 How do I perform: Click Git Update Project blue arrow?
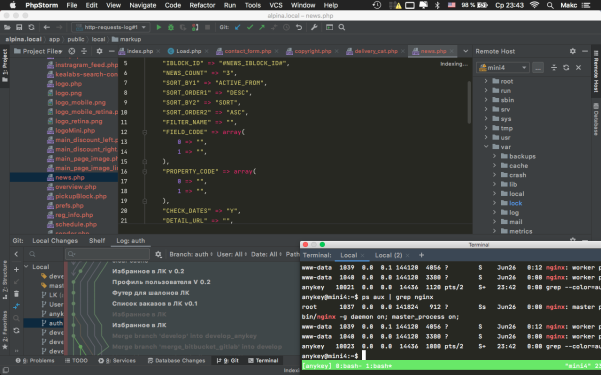[238, 27]
